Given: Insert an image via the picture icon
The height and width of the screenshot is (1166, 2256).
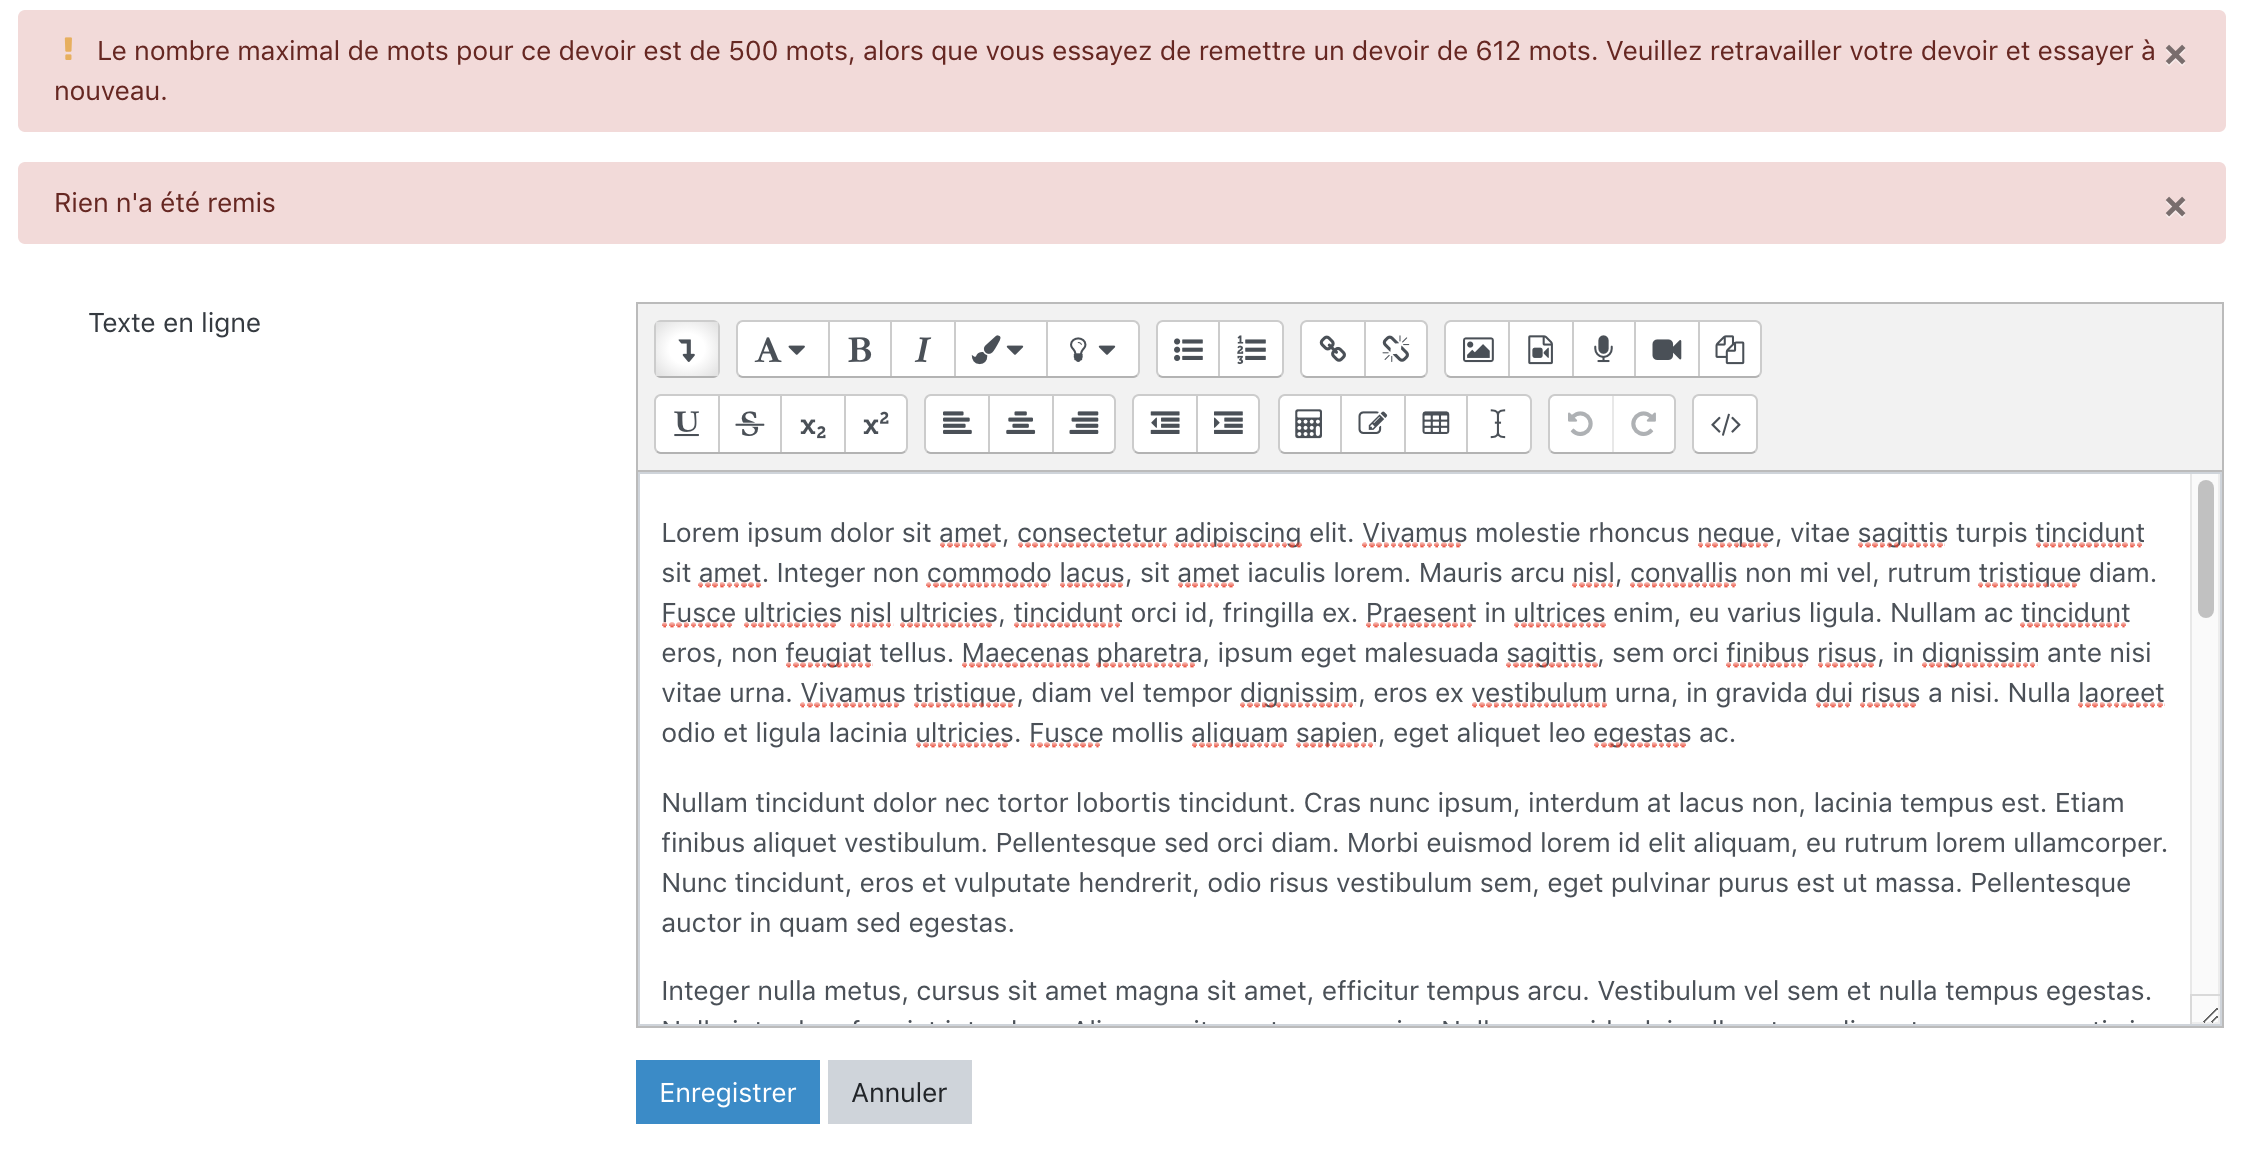Looking at the screenshot, I should [x=1477, y=350].
